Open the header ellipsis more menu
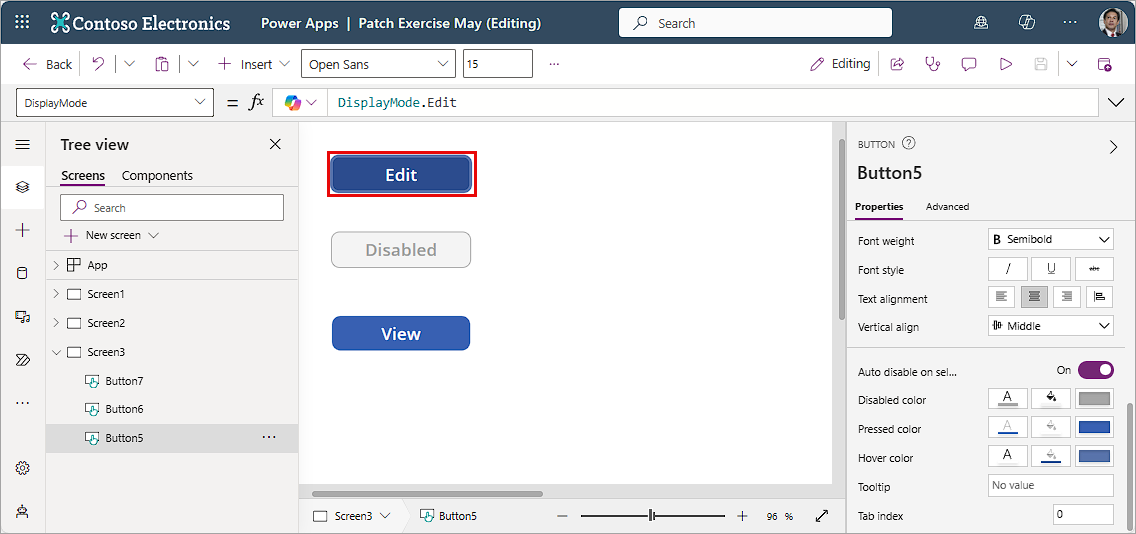Image resolution: width=1136 pixels, height=534 pixels. click(x=1072, y=22)
